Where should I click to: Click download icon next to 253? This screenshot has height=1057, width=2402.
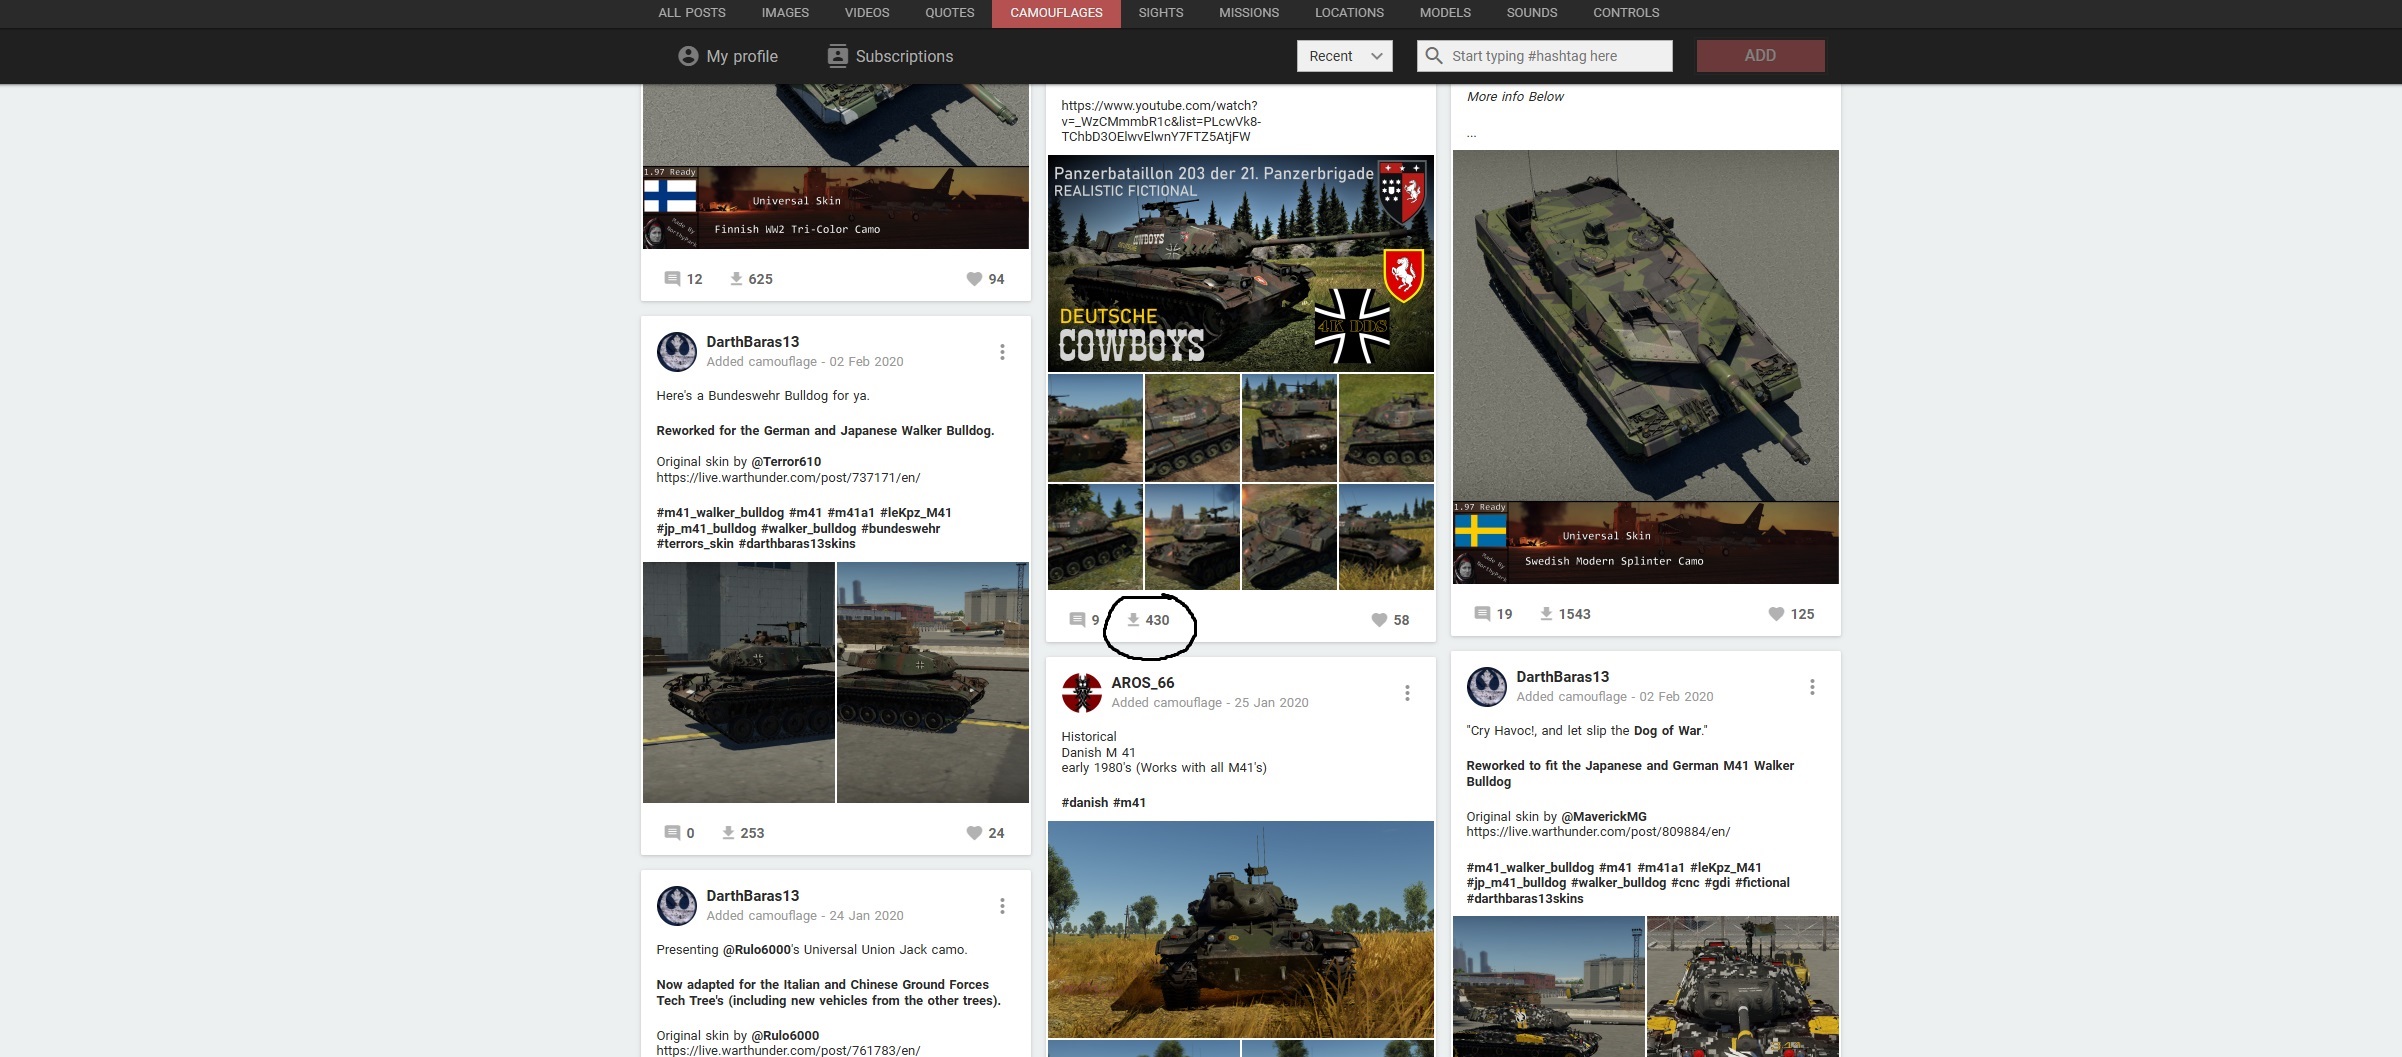pos(728,833)
